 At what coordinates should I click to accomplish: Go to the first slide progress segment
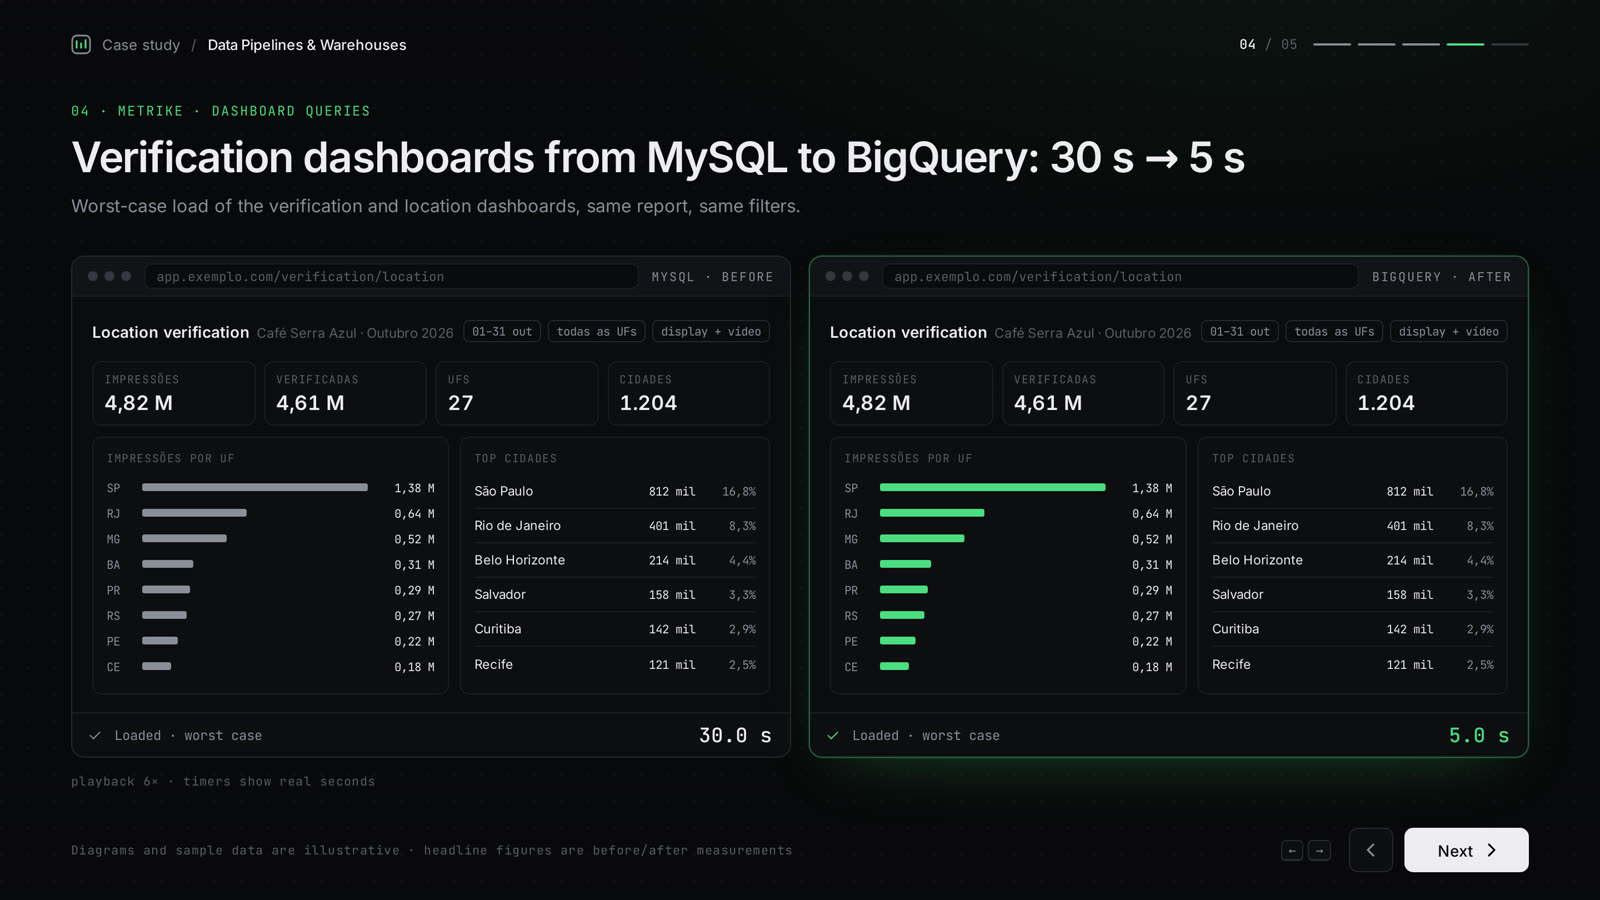point(1332,44)
